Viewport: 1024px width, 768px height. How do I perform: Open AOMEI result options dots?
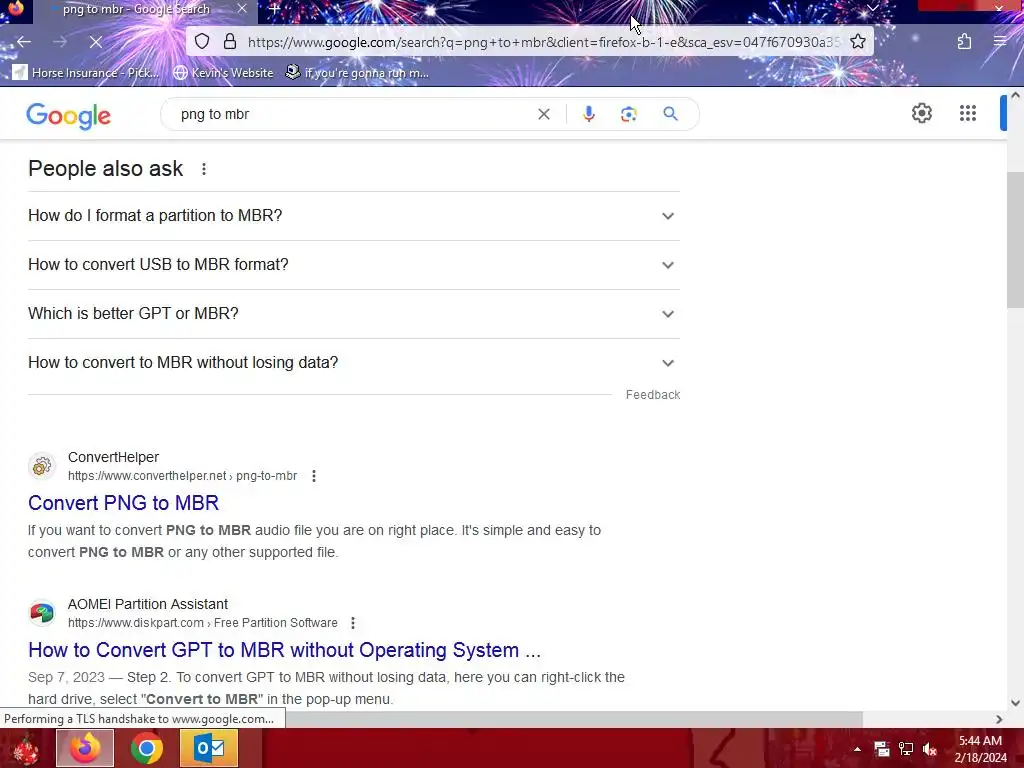[x=353, y=623]
